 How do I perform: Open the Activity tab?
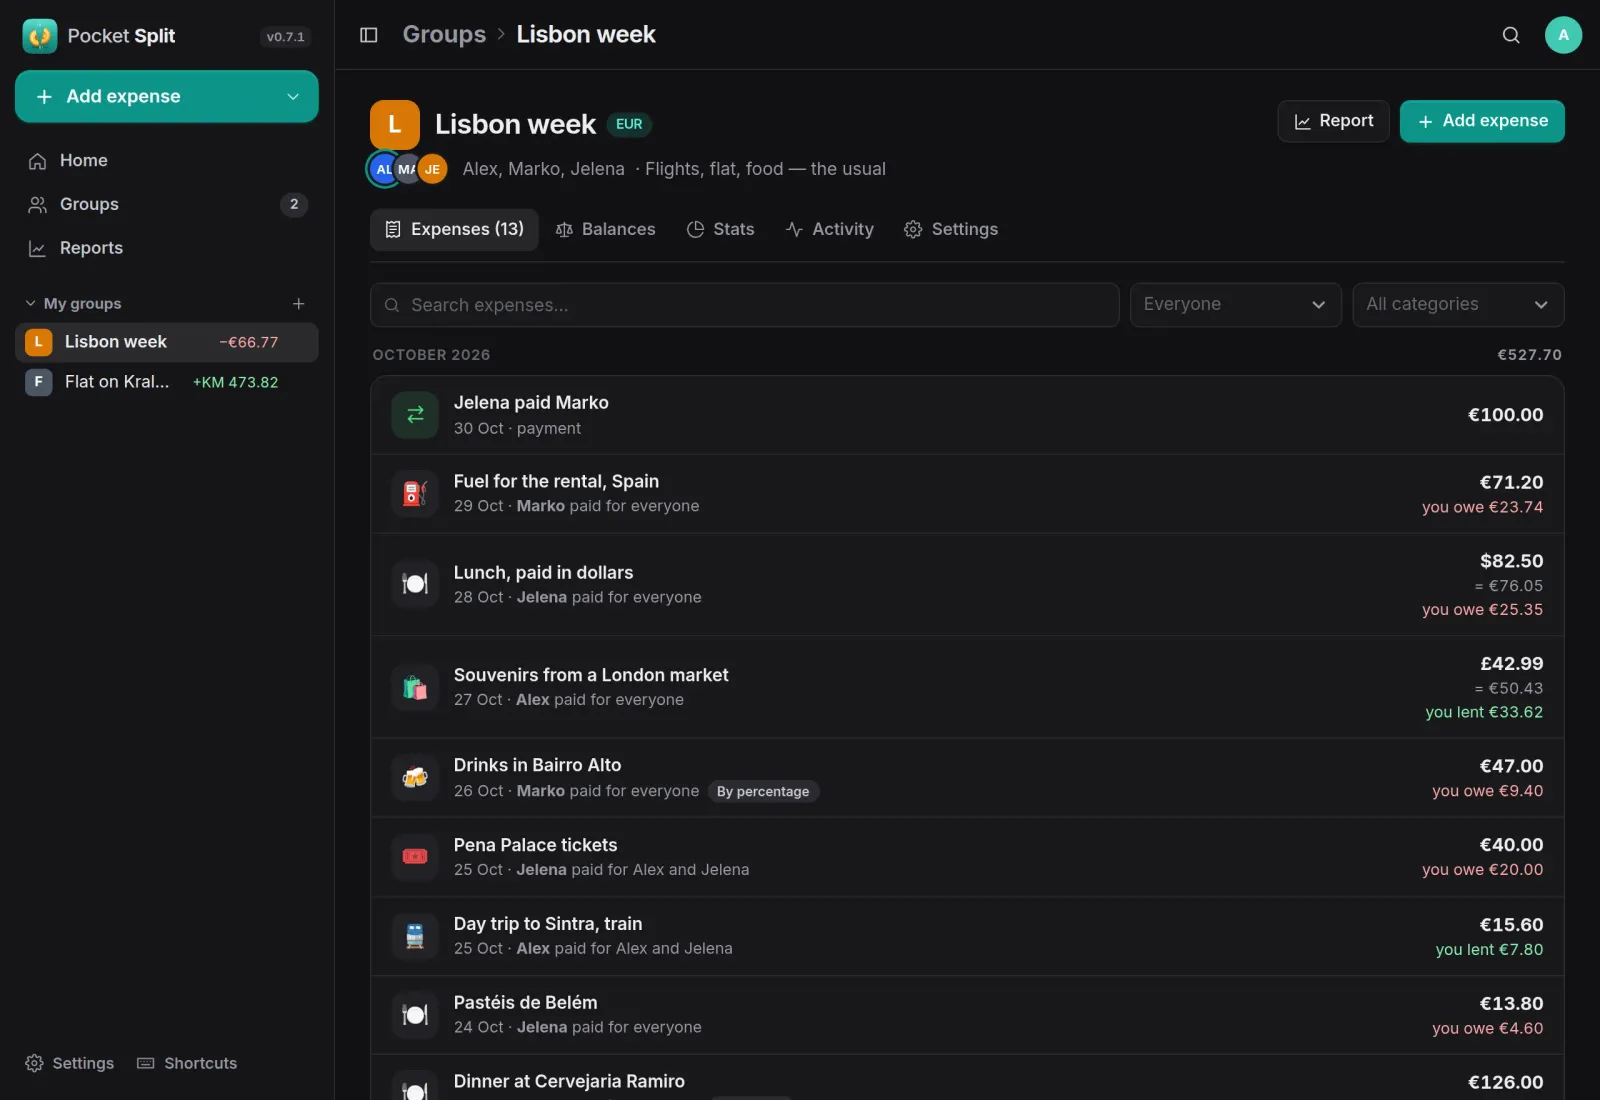(x=830, y=230)
